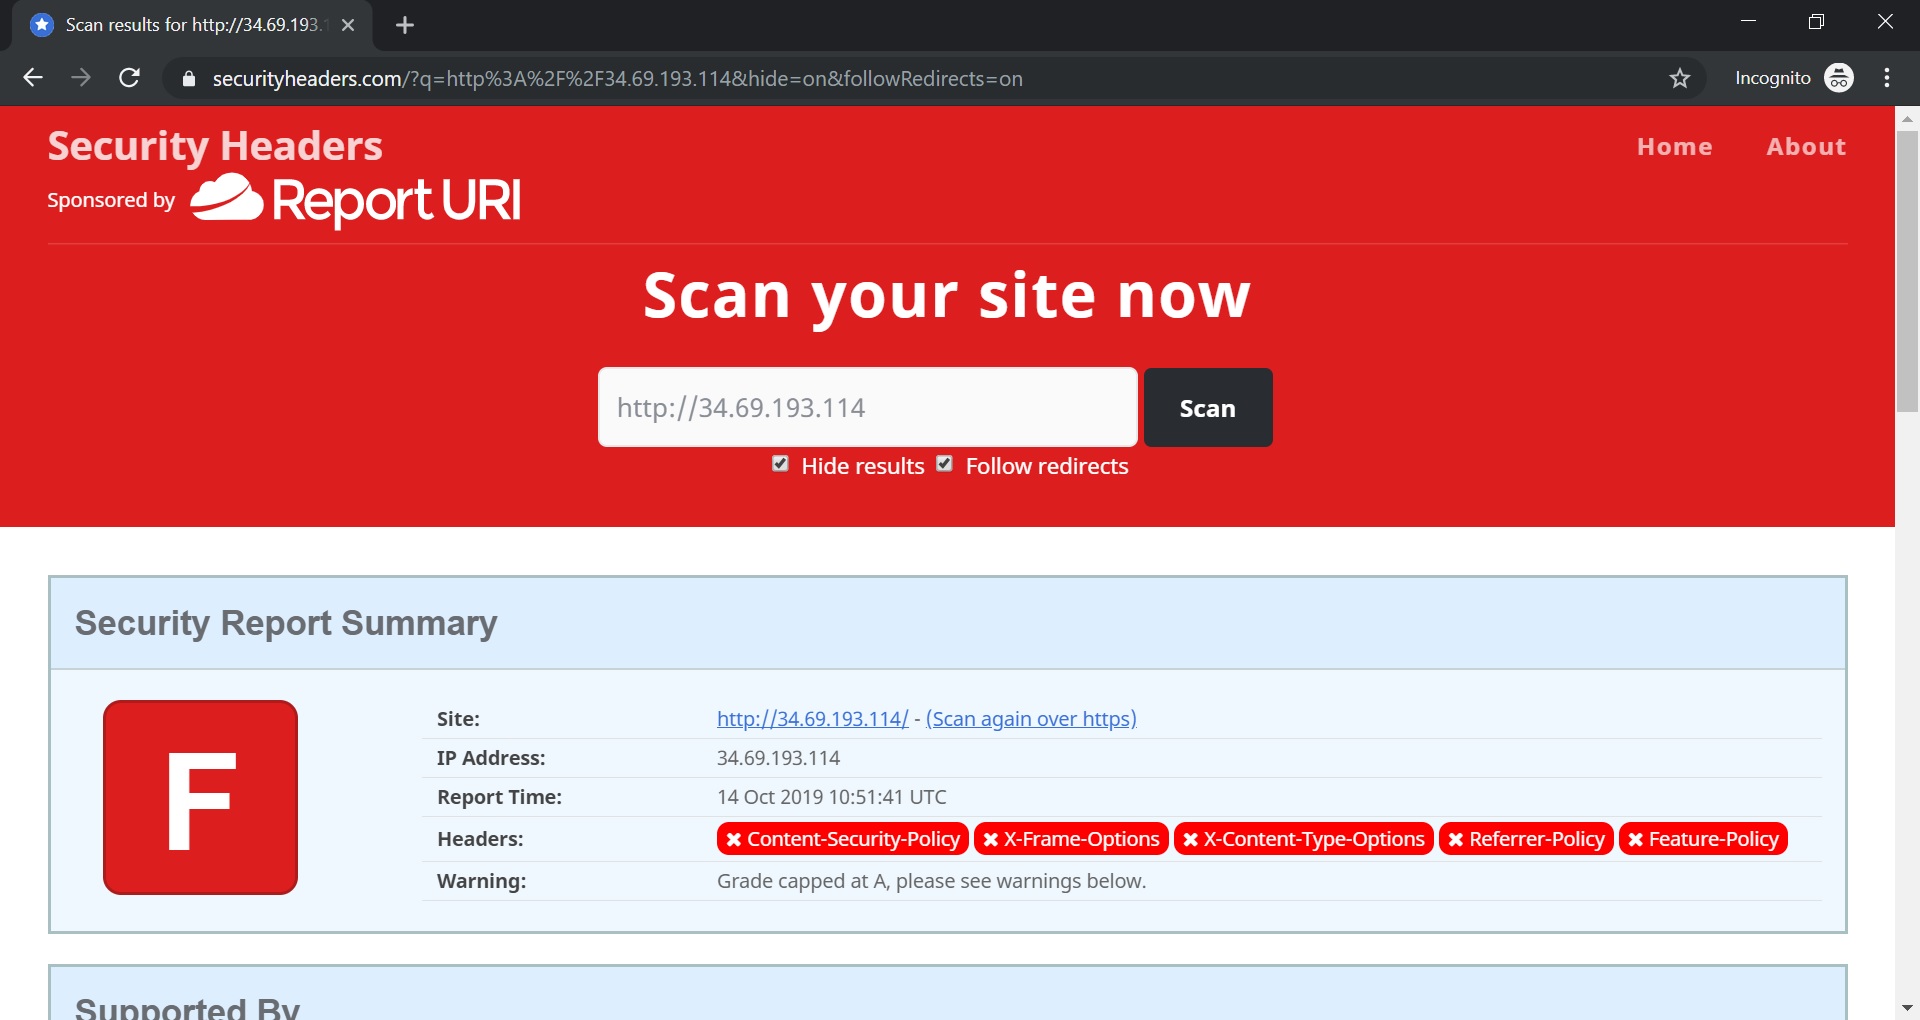This screenshot has width=1920, height=1020.
Task: Click the browser back arrow
Action: click(33, 78)
